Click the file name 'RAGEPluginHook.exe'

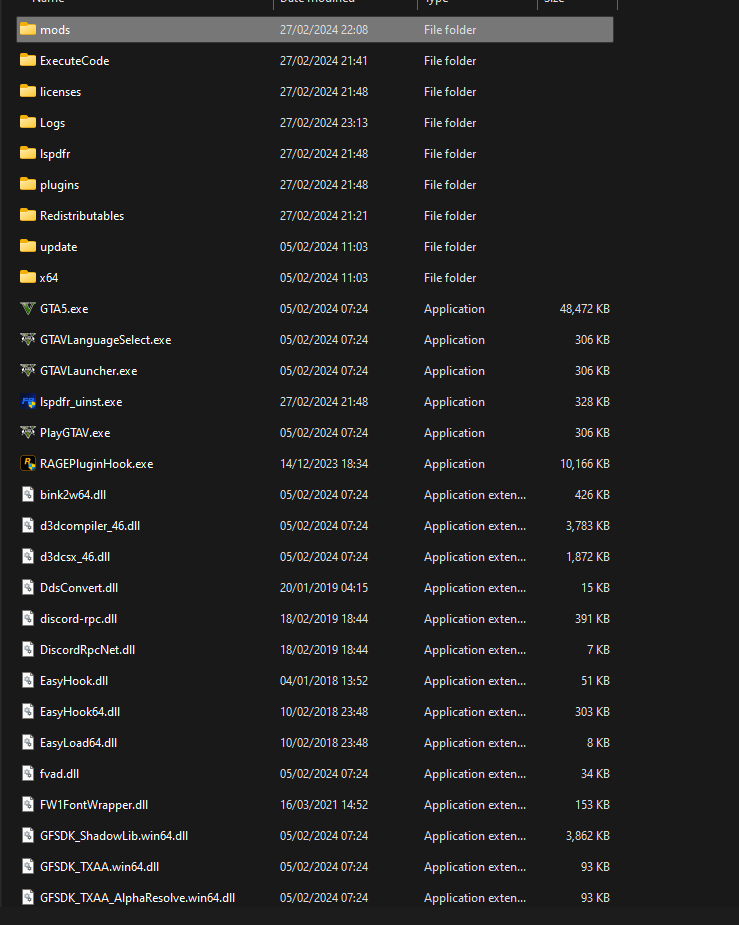[97, 464]
